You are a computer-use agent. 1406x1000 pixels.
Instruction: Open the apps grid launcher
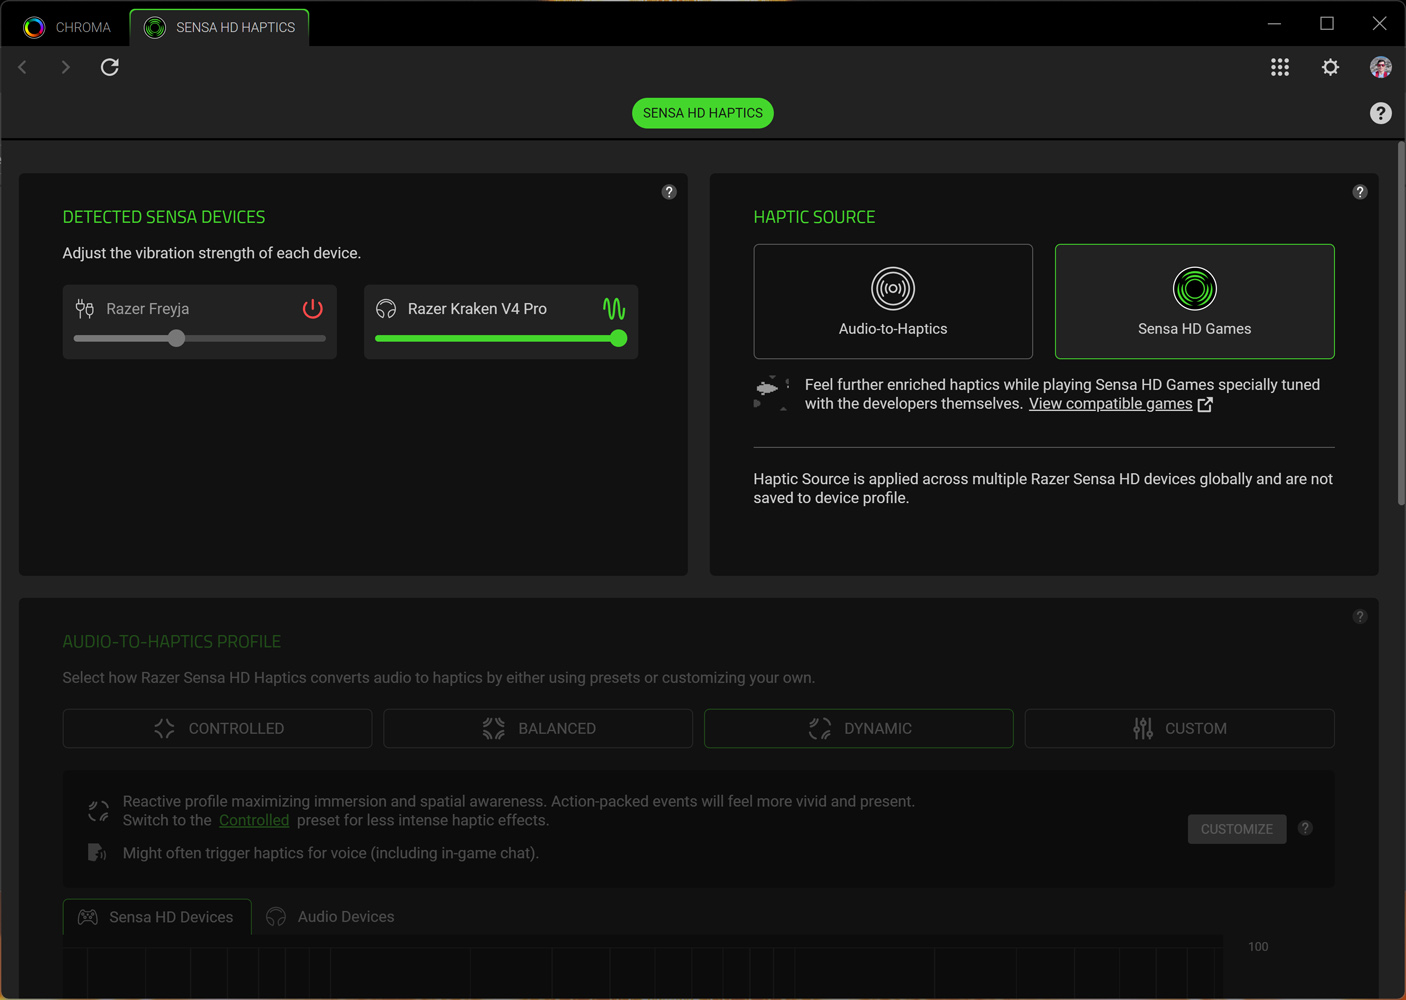point(1280,67)
